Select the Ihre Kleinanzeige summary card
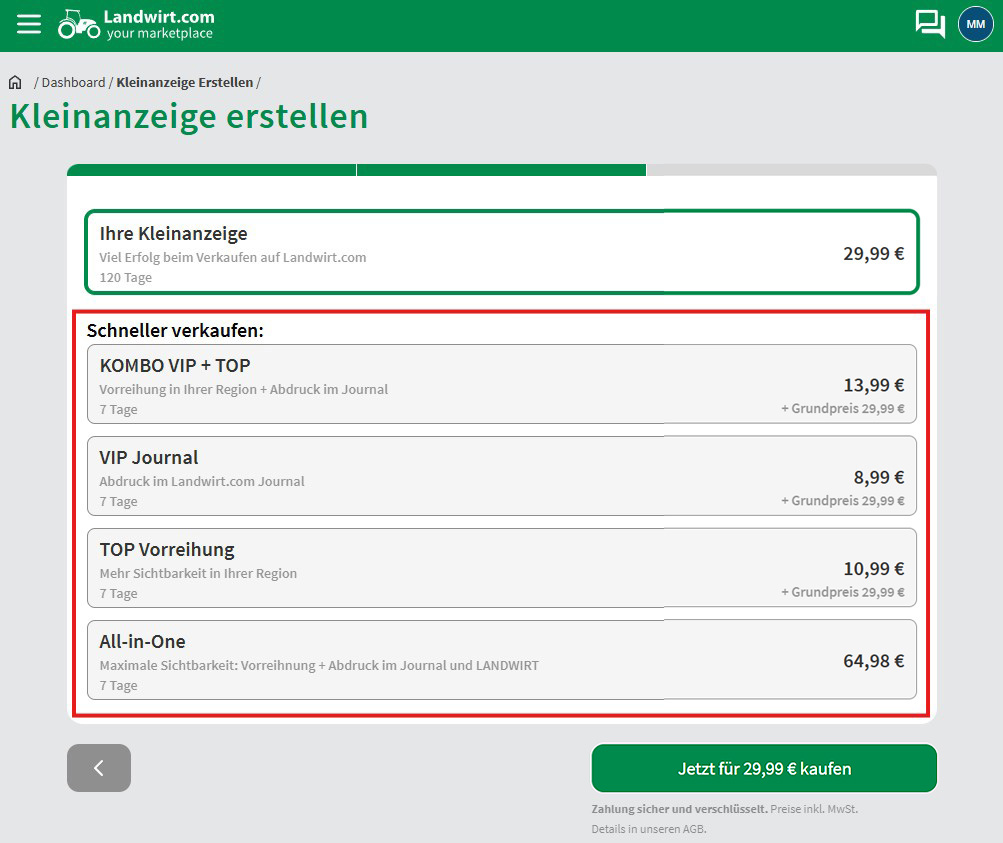 [502, 252]
